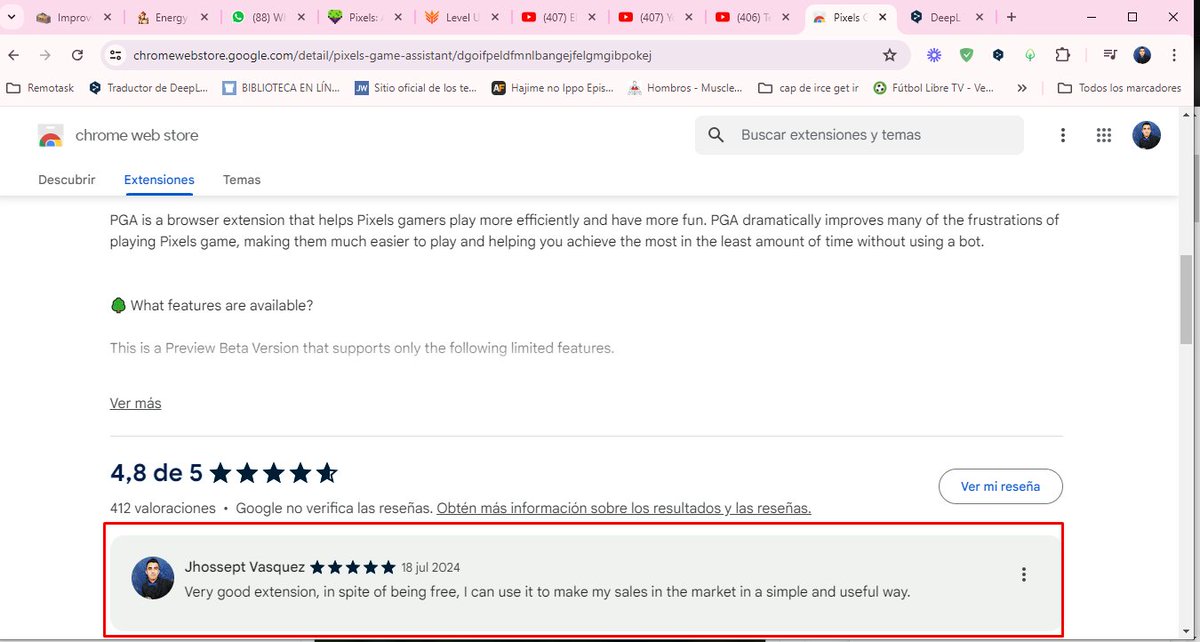Image resolution: width=1200 pixels, height=642 pixels.
Task: Click the reviewer name Jhossept Vasquez
Action: click(245, 567)
